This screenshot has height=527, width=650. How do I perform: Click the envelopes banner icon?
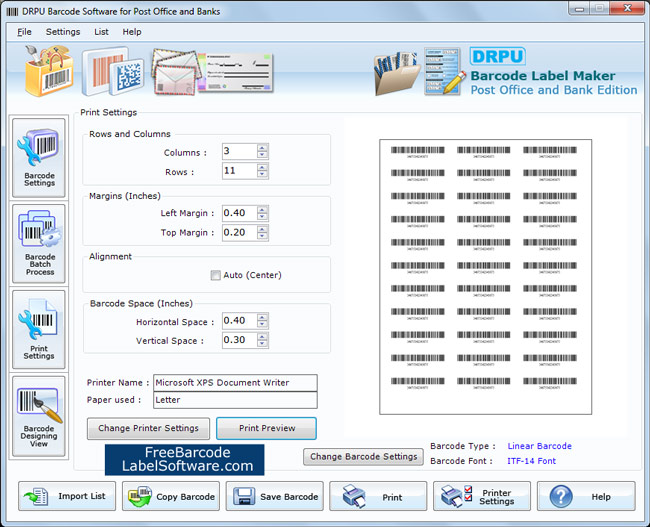click(x=176, y=72)
